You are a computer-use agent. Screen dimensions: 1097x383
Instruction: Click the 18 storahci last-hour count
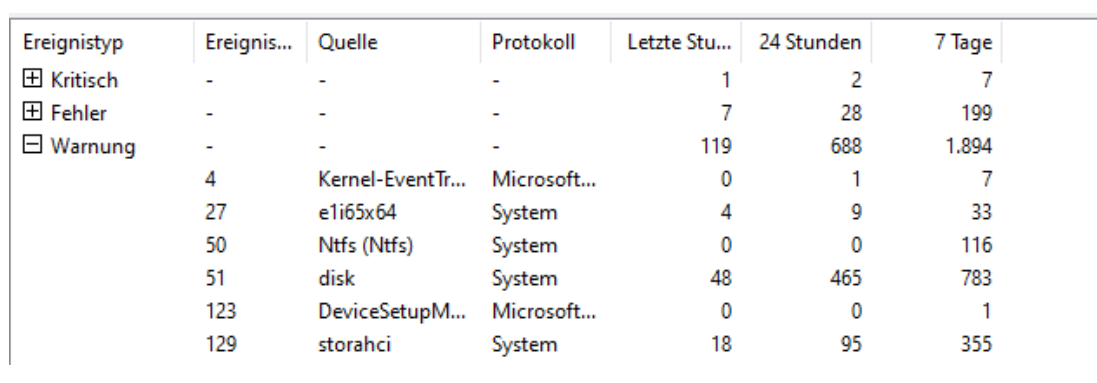coord(721,344)
